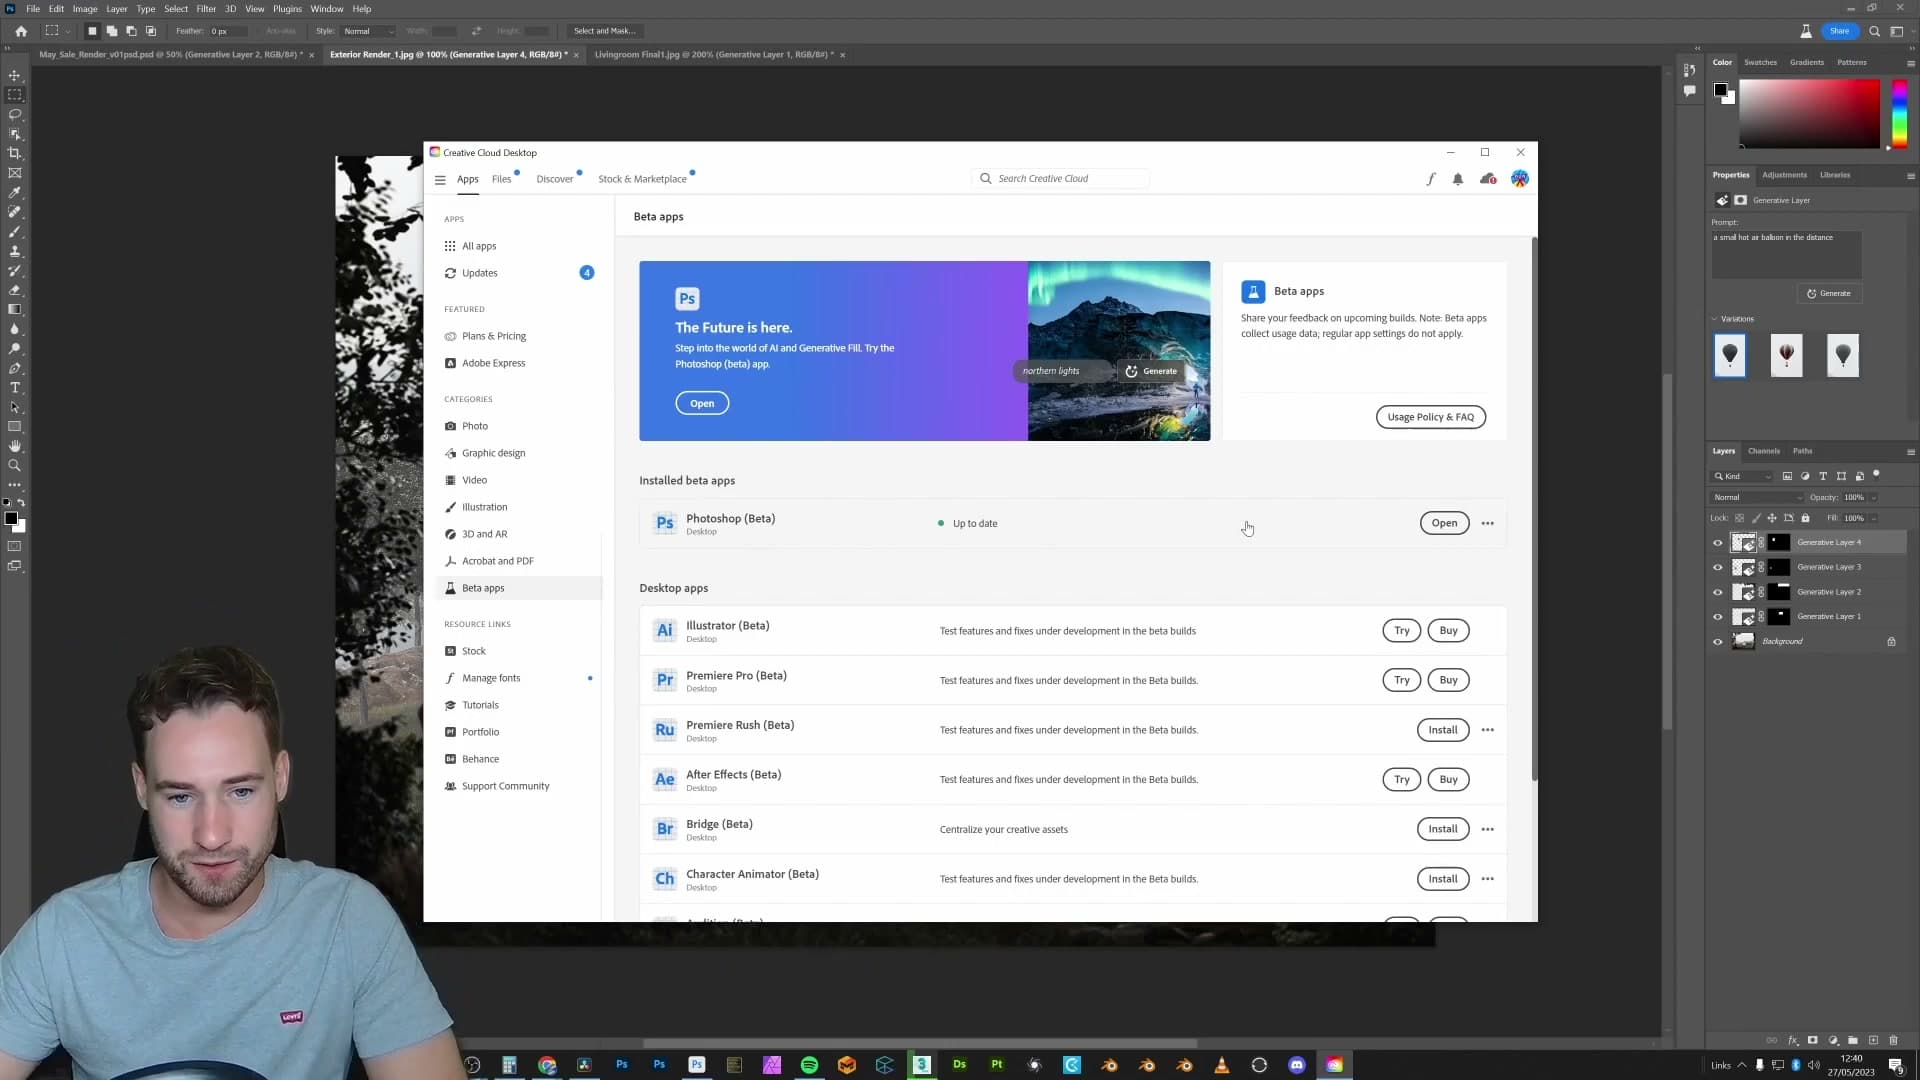Select the Crop tool
Image resolution: width=1920 pixels, height=1080 pixels.
[x=14, y=153]
